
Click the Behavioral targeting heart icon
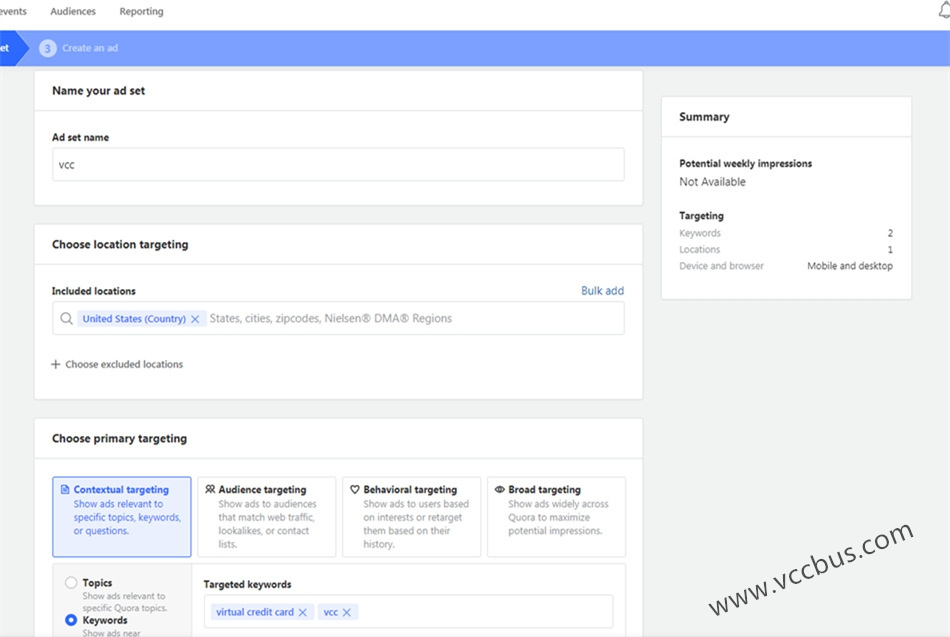pos(355,490)
